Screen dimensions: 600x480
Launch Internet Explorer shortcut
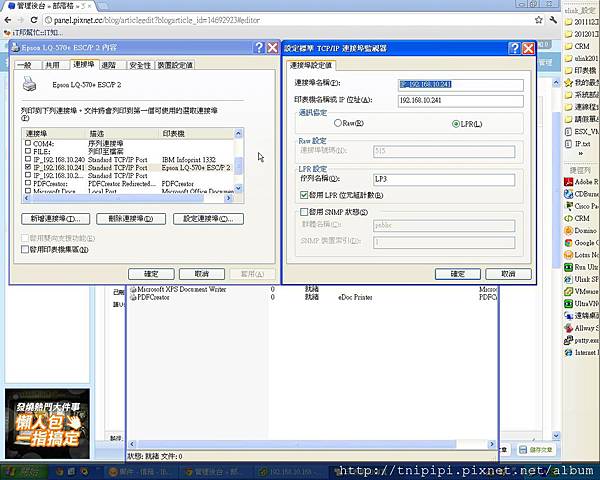(581, 352)
